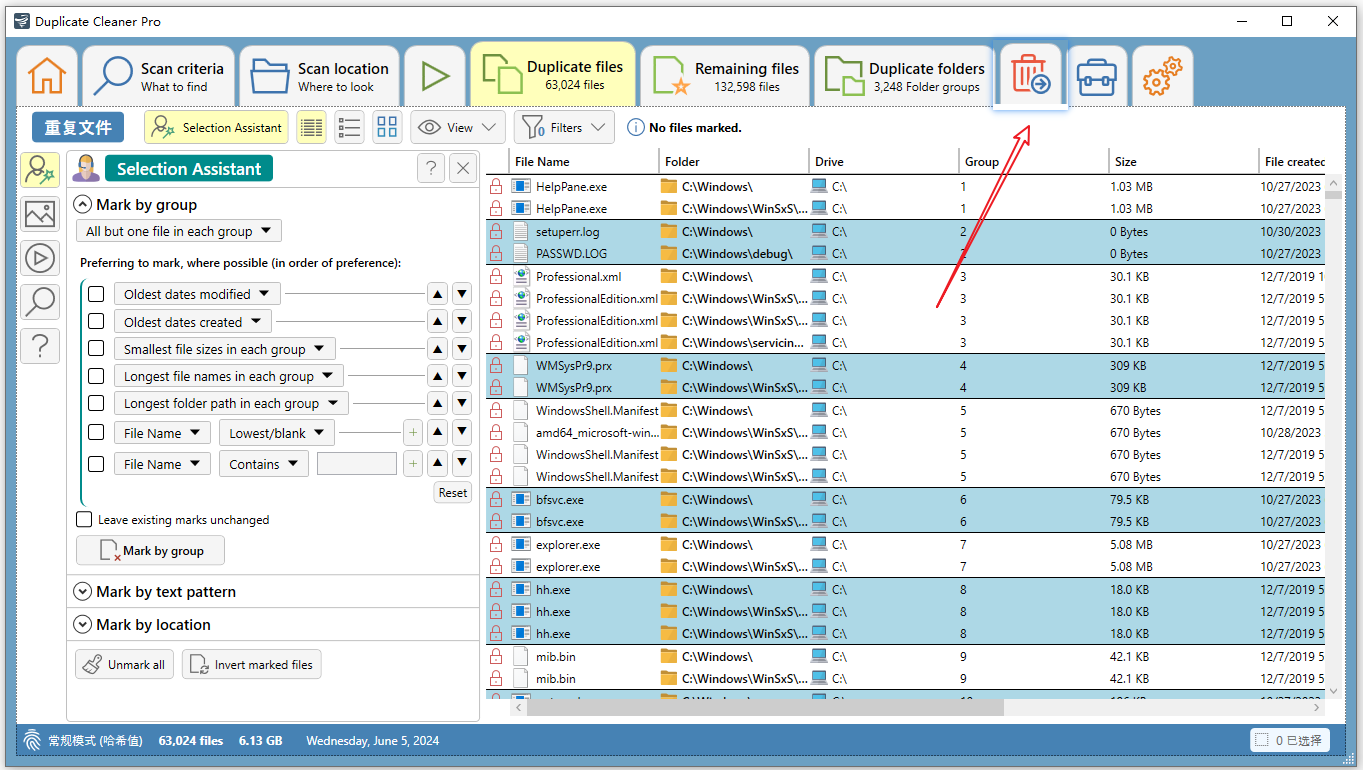Open the file removal trash icon tab
Image resolution: width=1363 pixels, height=770 pixels.
[x=1030, y=76]
